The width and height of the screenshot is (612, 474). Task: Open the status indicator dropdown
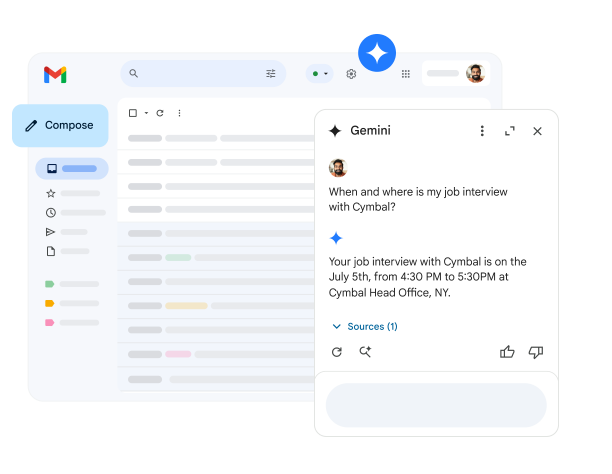[320, 73]
